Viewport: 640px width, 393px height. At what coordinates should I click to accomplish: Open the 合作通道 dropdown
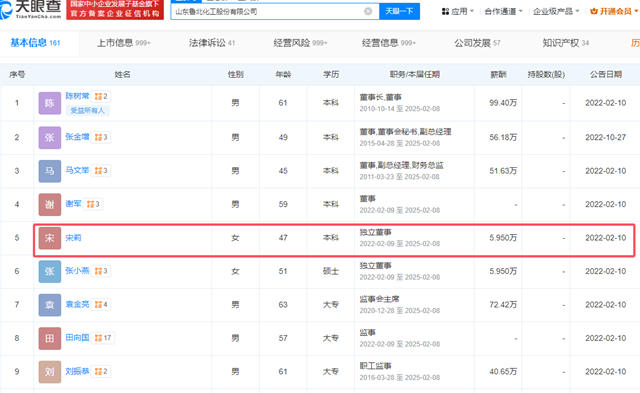[x=503, y=11]
